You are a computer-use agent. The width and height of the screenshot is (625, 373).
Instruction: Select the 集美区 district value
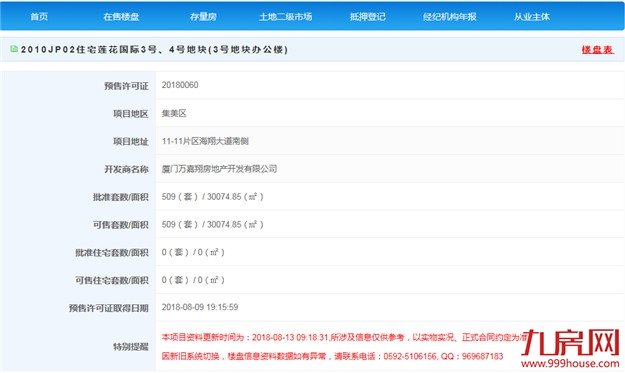pyautogui.click(x=174, y=113)
